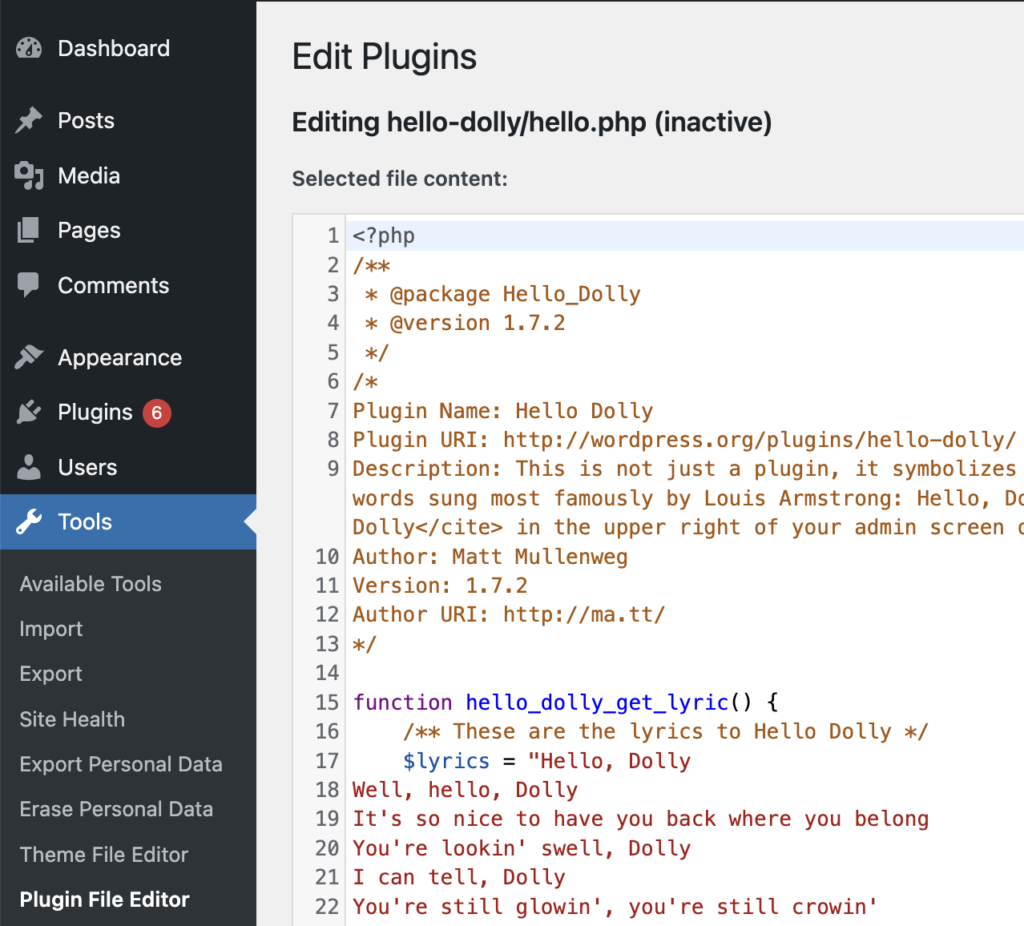Click the 'You're lookin' swell, Dolly' line

pyautogui.click(x=522, y=849)
